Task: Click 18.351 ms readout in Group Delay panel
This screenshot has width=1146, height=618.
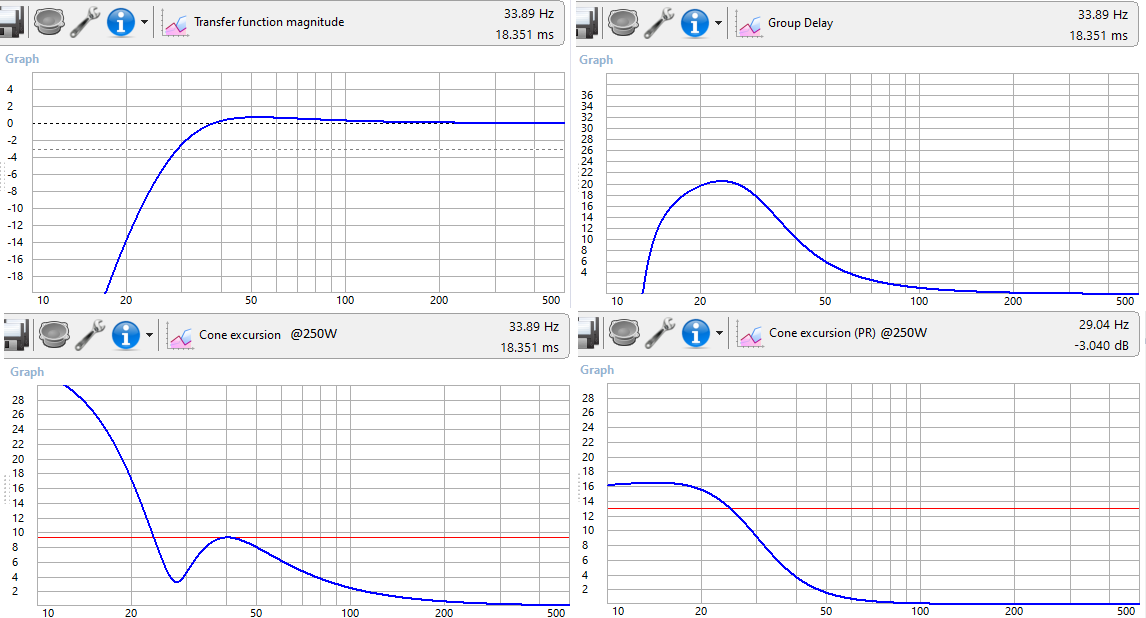Action: point(1098,35)
